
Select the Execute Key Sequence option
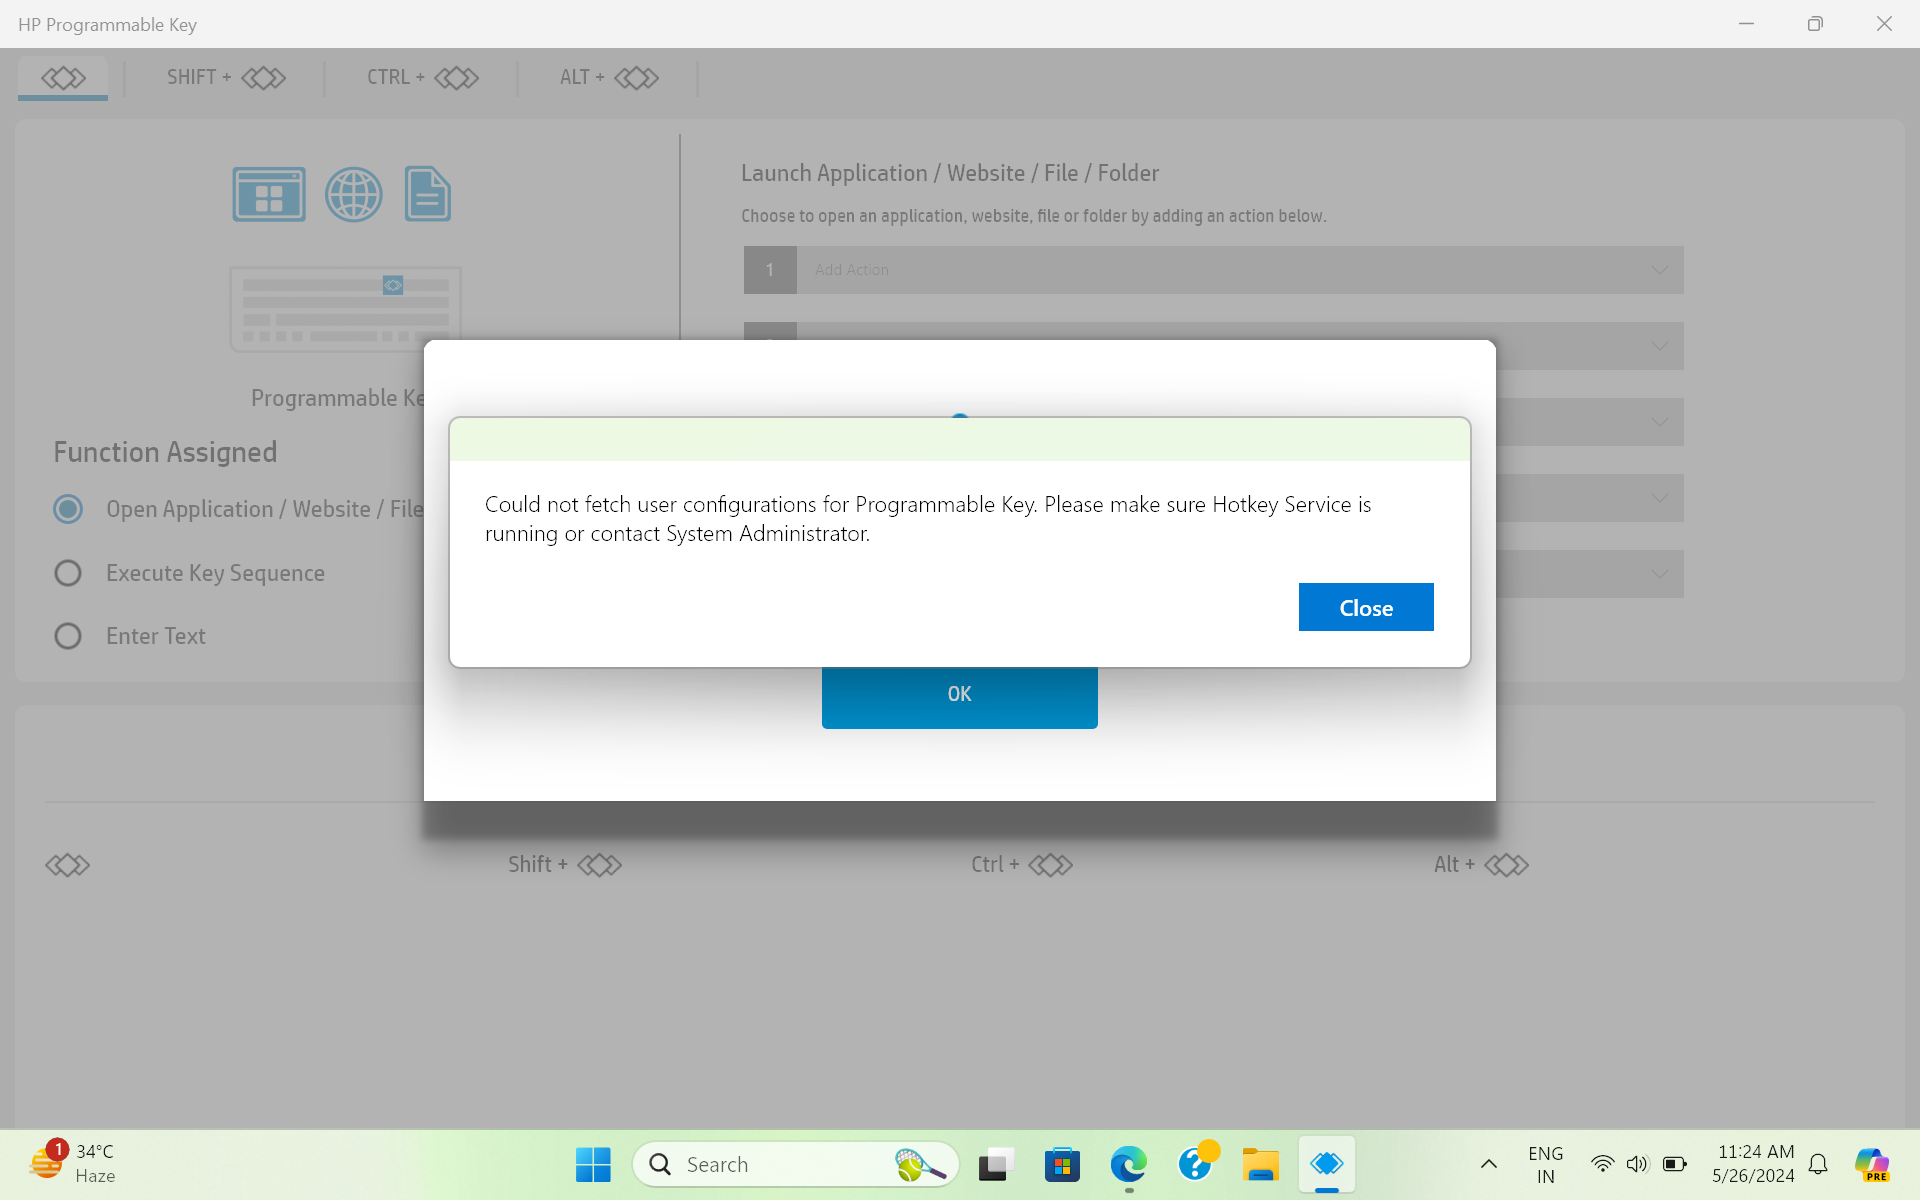pyautogui.click(x=67, y=572)
